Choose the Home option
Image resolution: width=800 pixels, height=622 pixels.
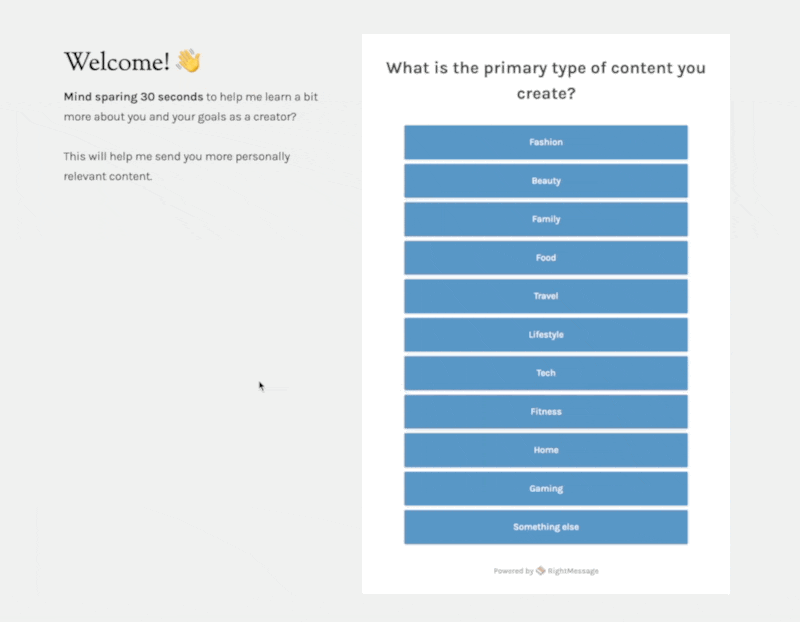point(545,450)
